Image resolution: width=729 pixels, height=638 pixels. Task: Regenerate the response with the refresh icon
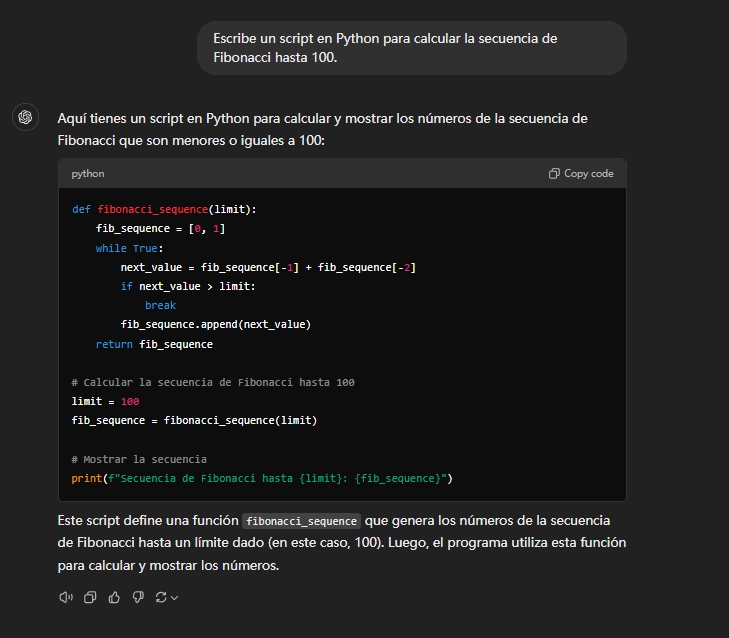click(161, 597)
